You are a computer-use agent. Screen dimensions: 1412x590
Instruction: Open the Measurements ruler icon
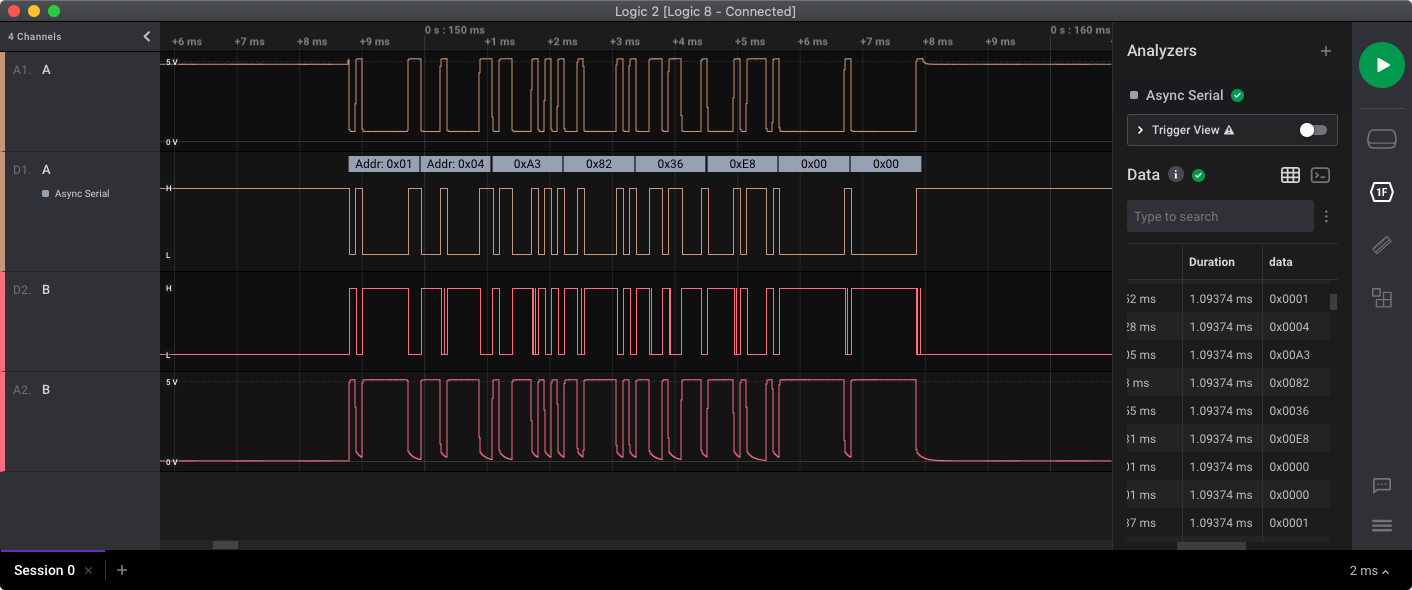[x=1381, y=244]
